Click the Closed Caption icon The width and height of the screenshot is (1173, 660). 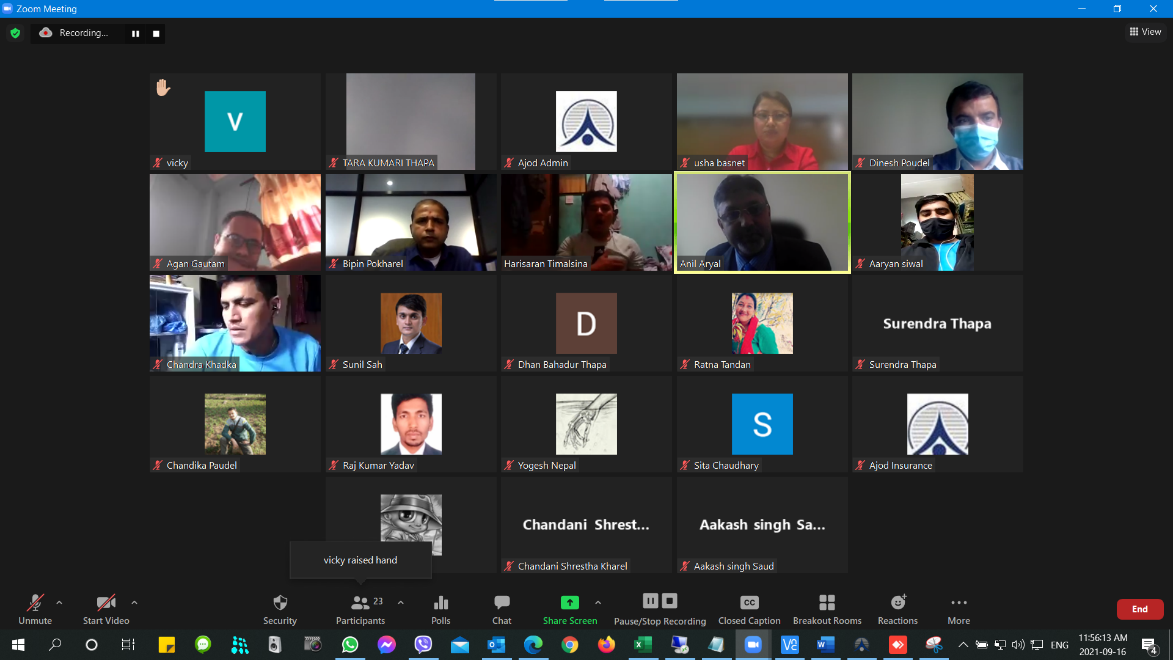[x=749, y=603]
